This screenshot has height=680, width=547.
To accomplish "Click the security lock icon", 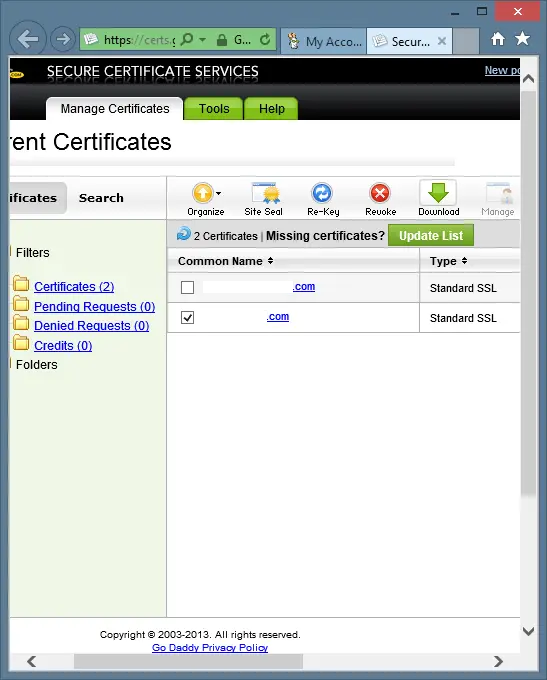I will click(222, 40).
